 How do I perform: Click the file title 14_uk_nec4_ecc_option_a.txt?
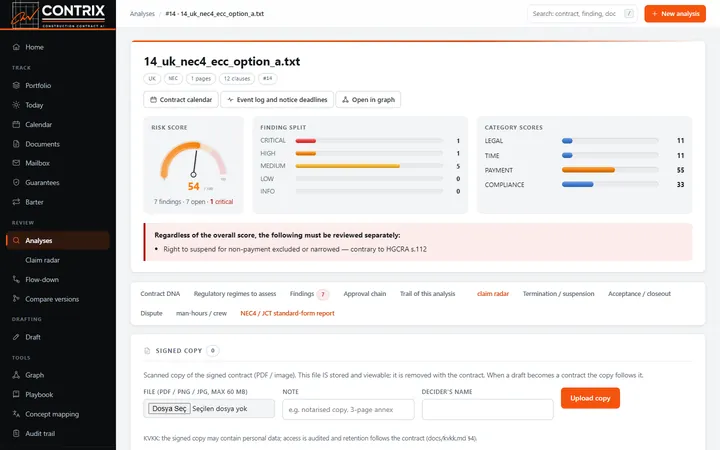coord(222,62)
